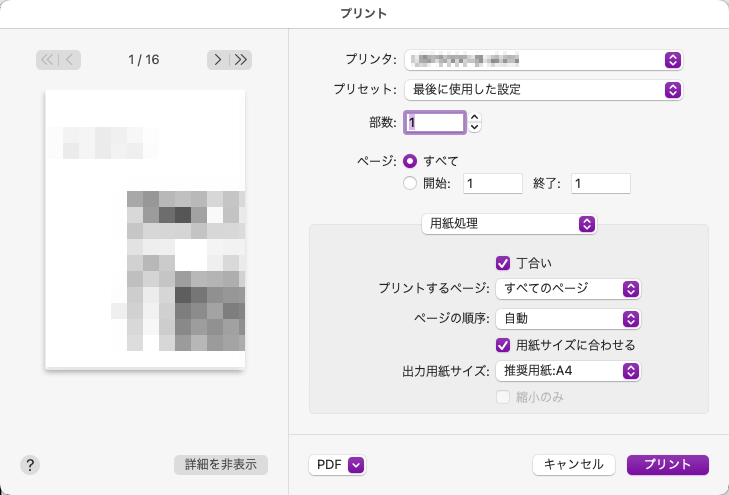Toggle the 丁合い checkbox
Image resolution: width=729 pixels, height=495 pixels.
504,263
